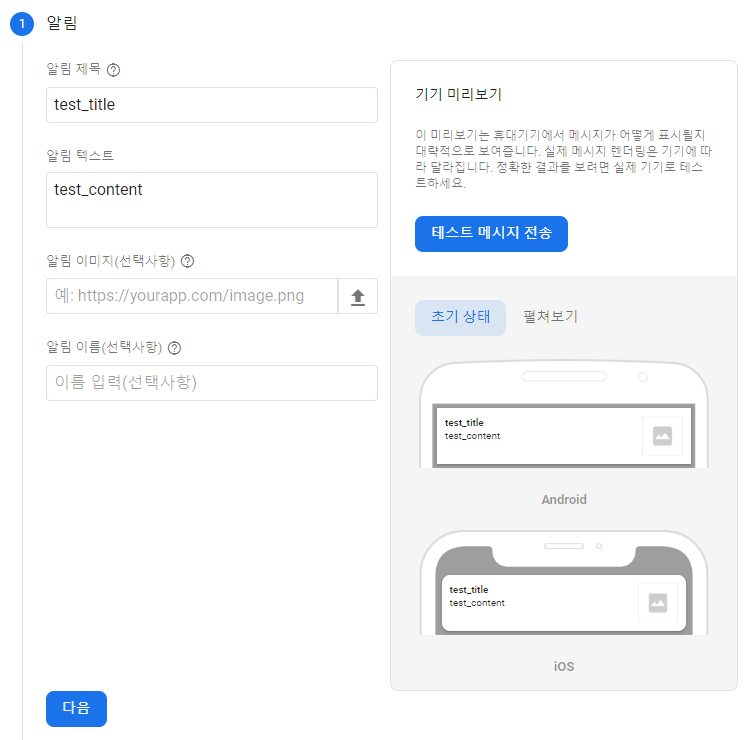Click the Android preview image placeholder icon

[662, 436]
